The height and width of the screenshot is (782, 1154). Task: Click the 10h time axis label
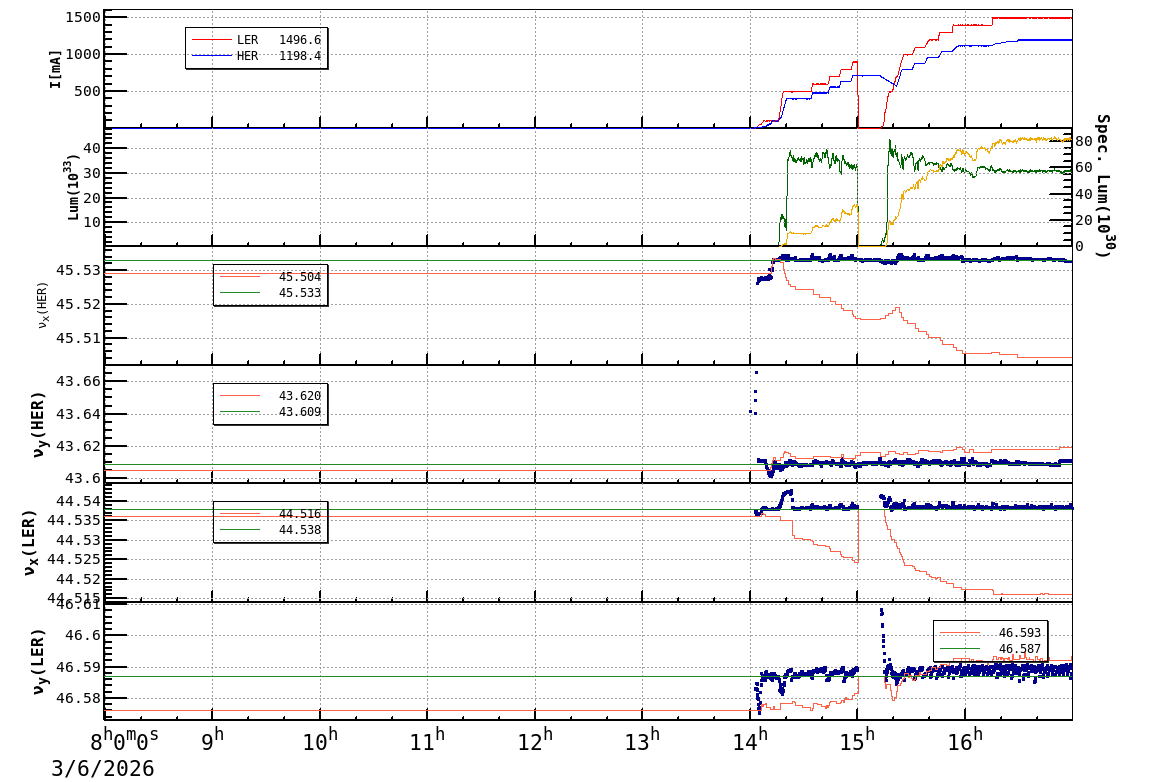click(321, 740)
